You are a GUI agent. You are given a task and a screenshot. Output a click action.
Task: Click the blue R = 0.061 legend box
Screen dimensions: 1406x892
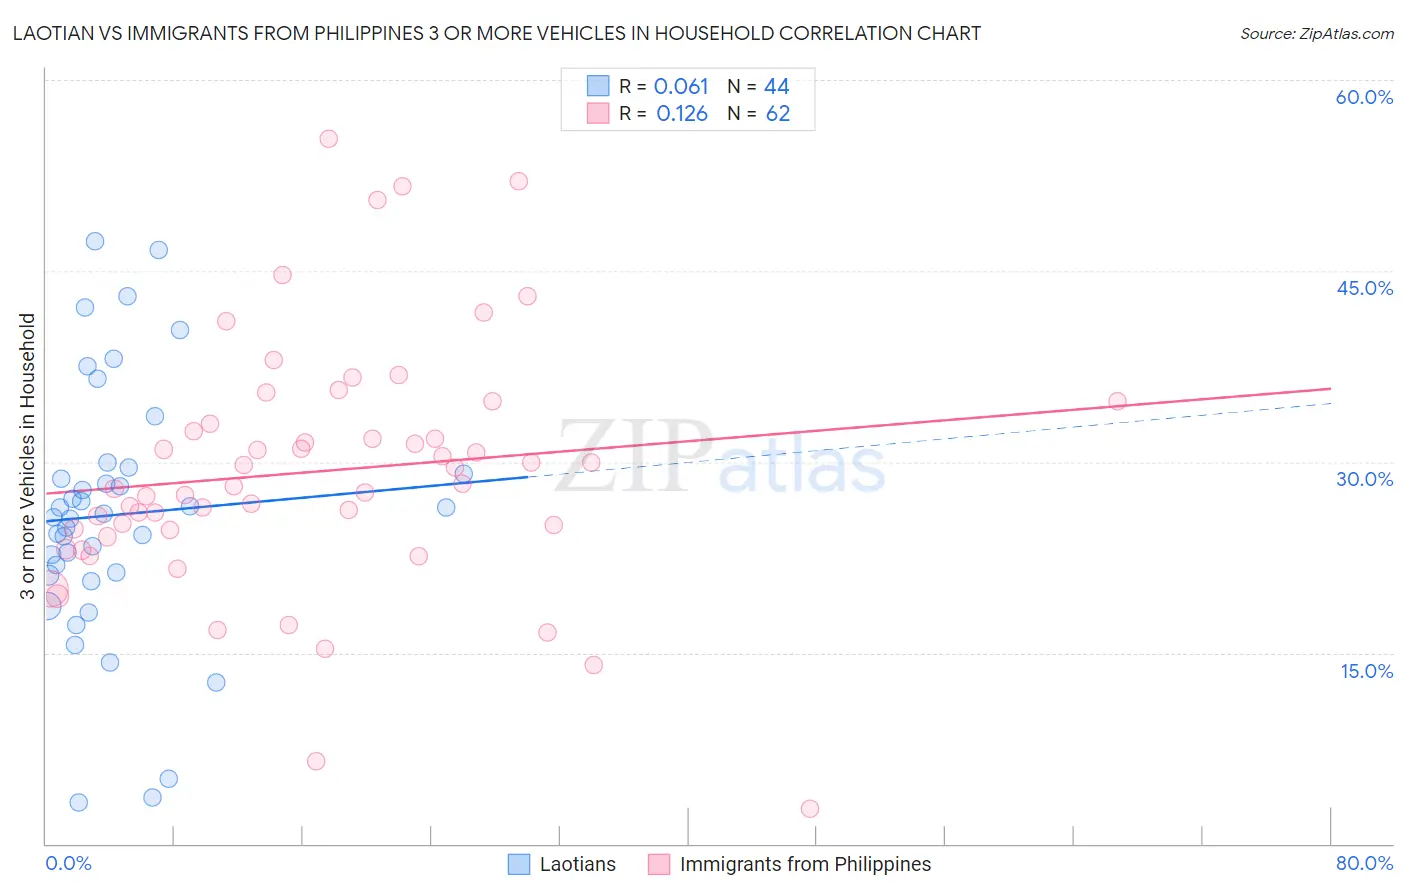(x=597, y=86)
